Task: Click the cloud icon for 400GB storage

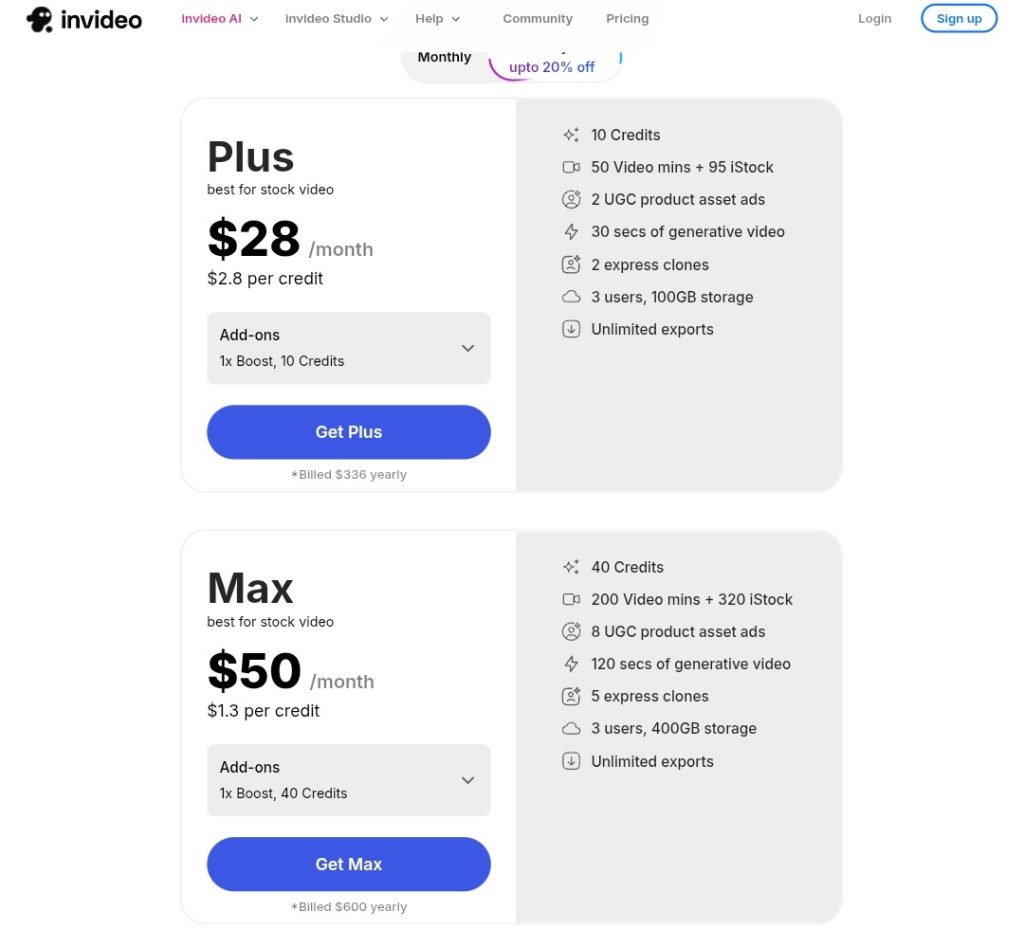Action: click(571, 729)
